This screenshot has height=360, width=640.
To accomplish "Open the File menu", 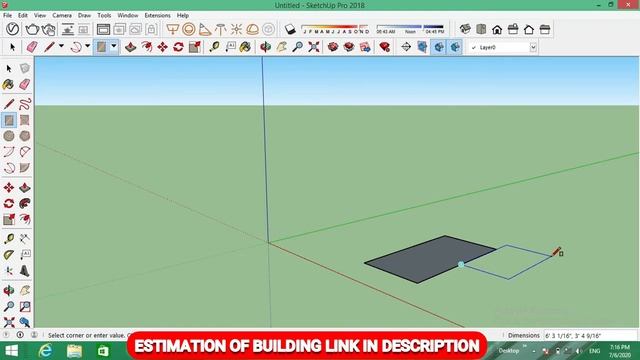I will click(x=7, y=15).
